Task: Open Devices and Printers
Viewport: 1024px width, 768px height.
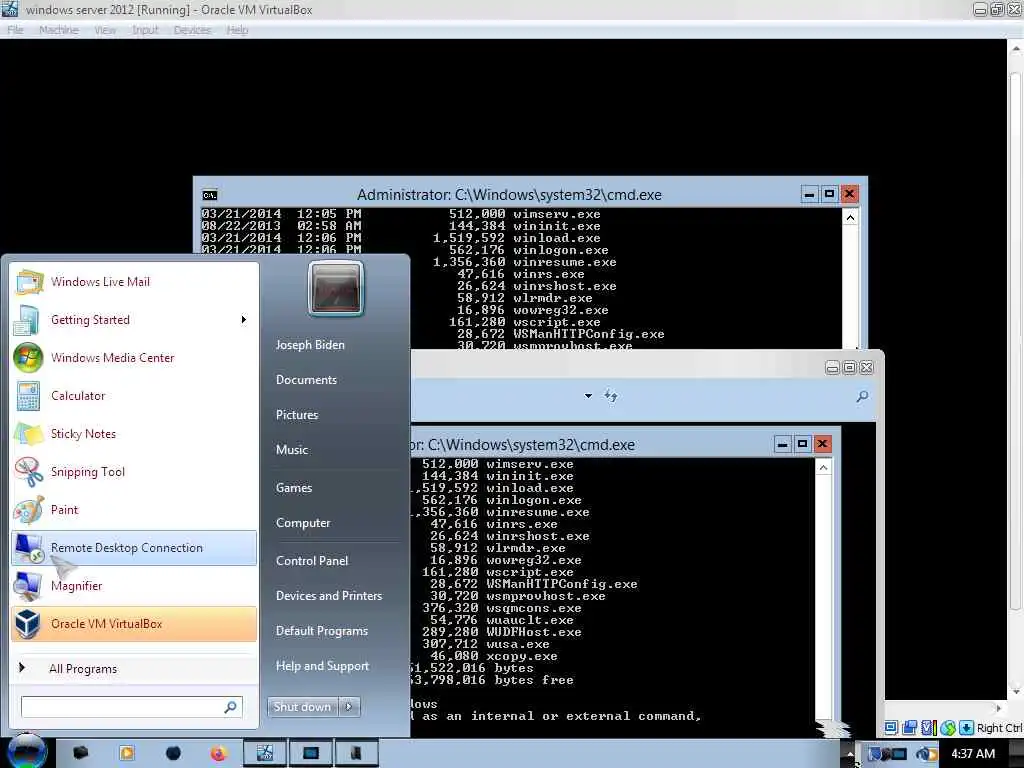Action: pos(329,596)
